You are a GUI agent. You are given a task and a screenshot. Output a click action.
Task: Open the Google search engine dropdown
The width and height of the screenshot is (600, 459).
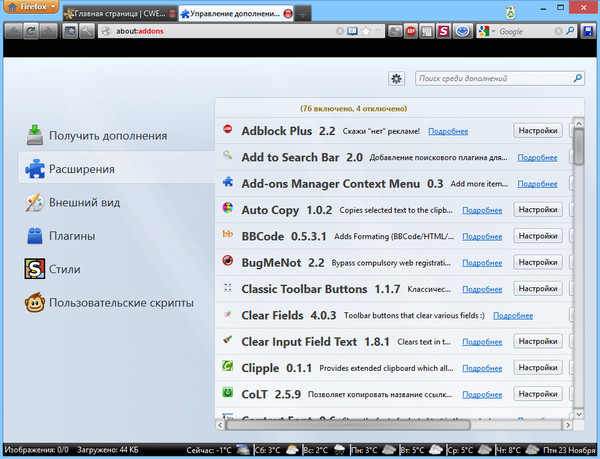click(486, 32)
